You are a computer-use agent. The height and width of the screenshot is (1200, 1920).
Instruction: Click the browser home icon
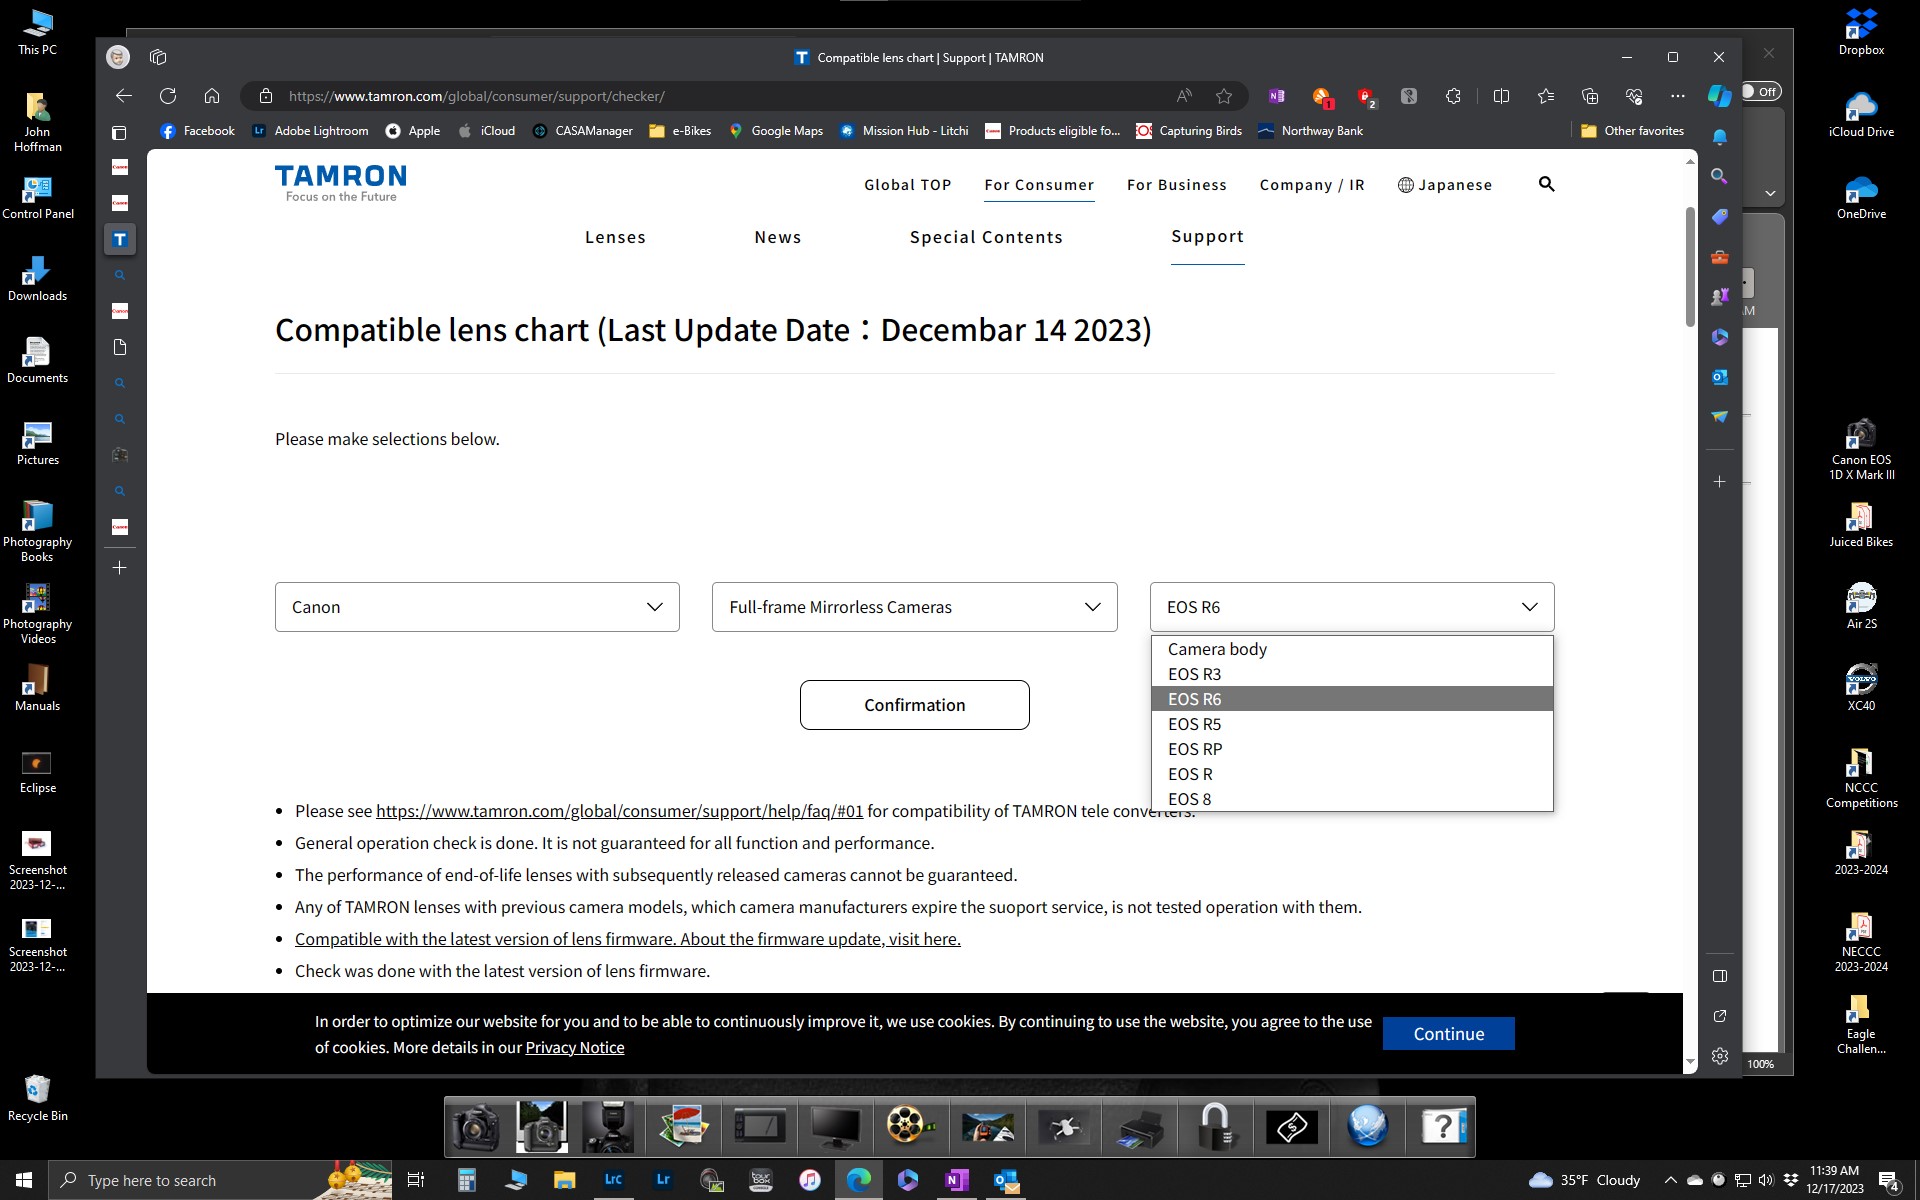[x=212, y=96]
